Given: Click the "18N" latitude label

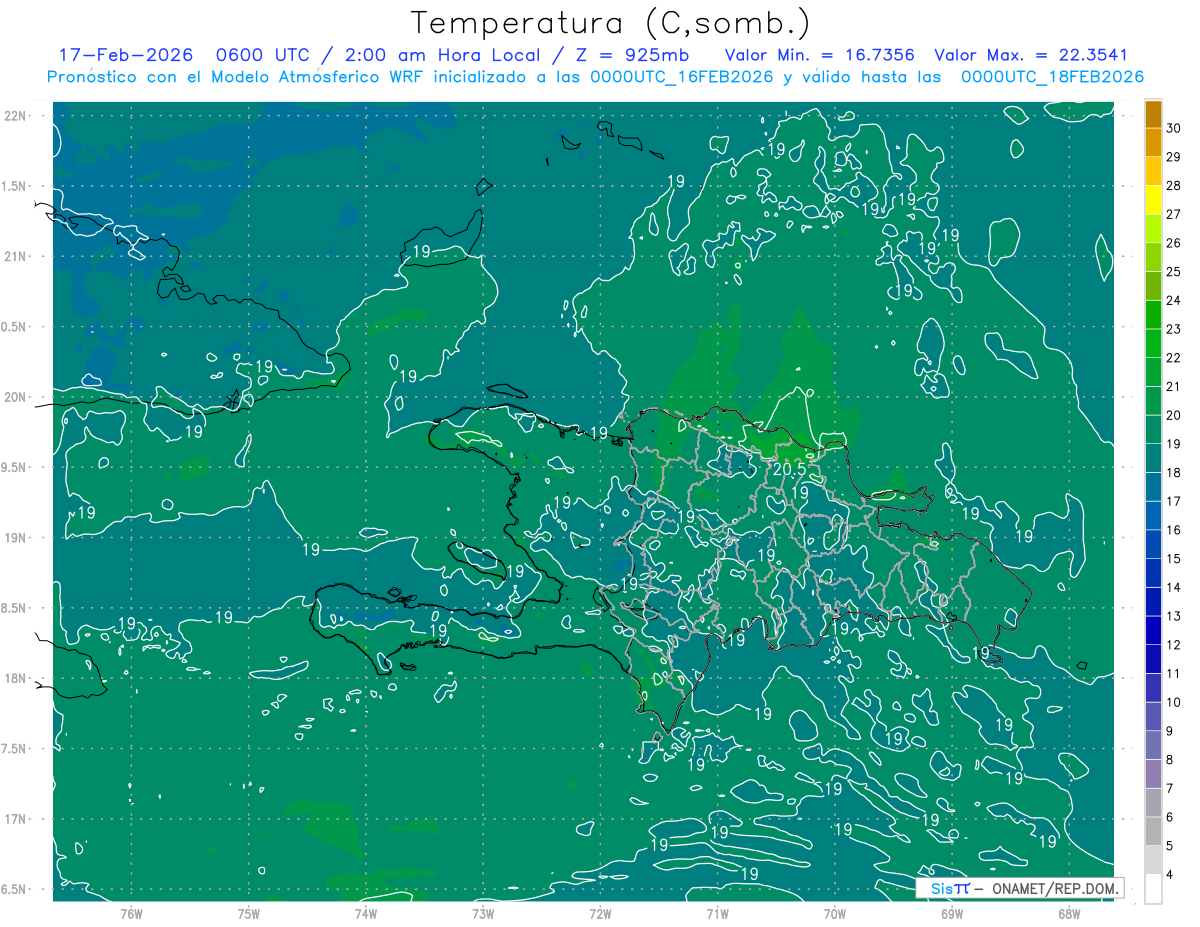Looking at the screenshot, I should point(14,678).
